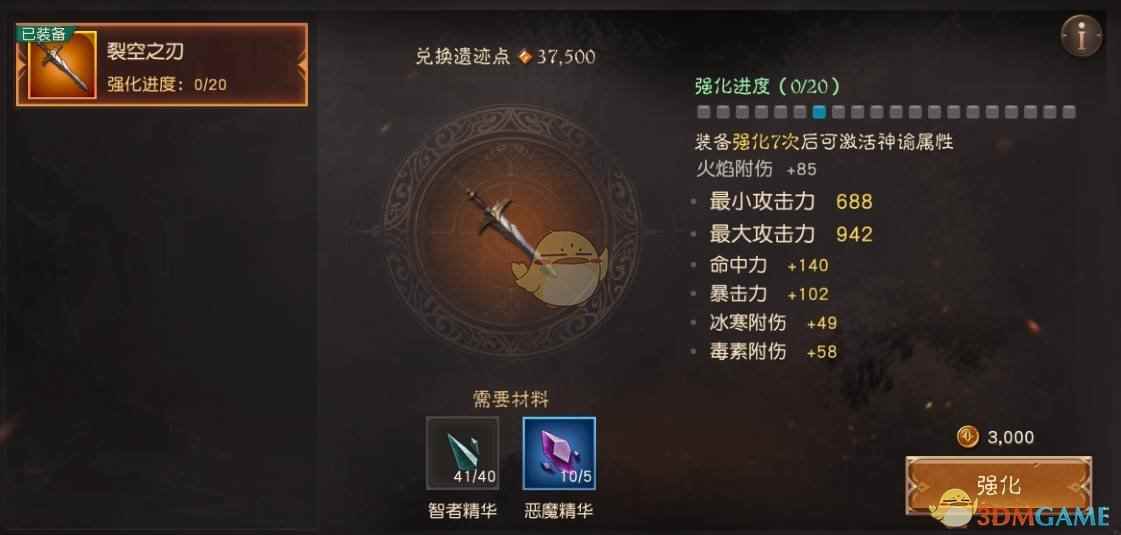
Task: Open the info icon at top right
Action: click(x=1081, y=37)
